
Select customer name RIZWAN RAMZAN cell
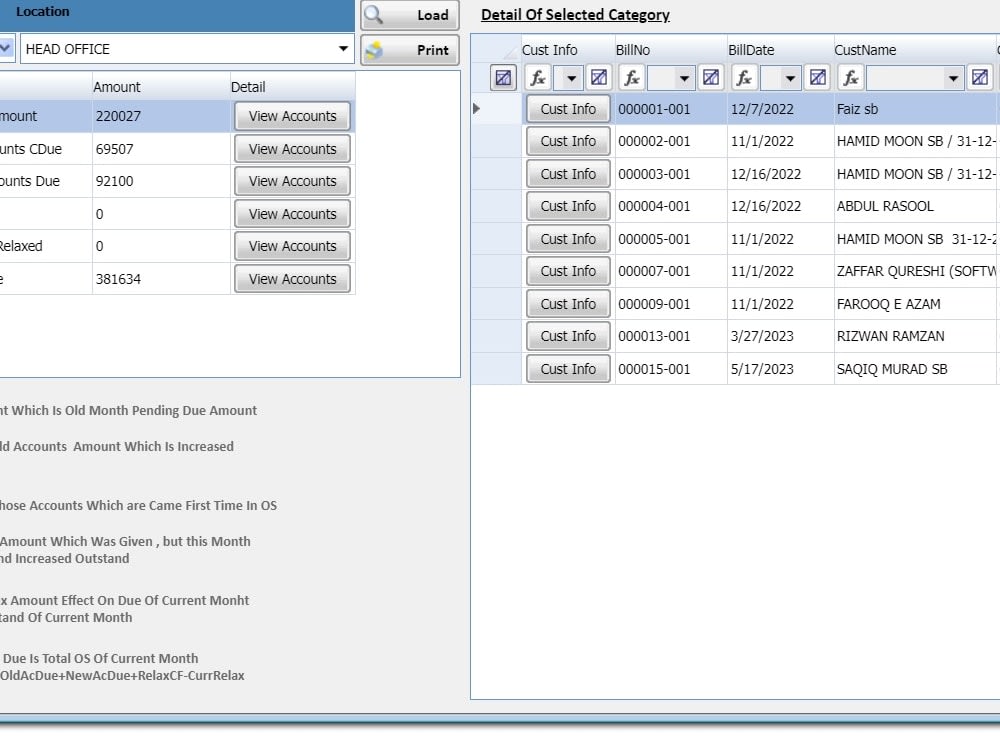pyautogui.click(x=915, y=336)
